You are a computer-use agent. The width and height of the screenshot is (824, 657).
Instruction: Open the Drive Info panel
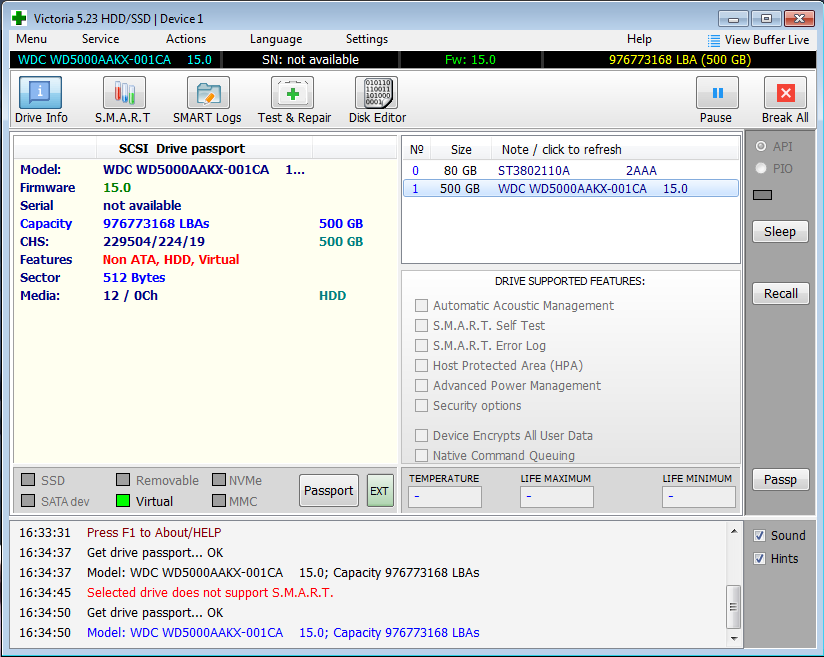coord(41,93)
